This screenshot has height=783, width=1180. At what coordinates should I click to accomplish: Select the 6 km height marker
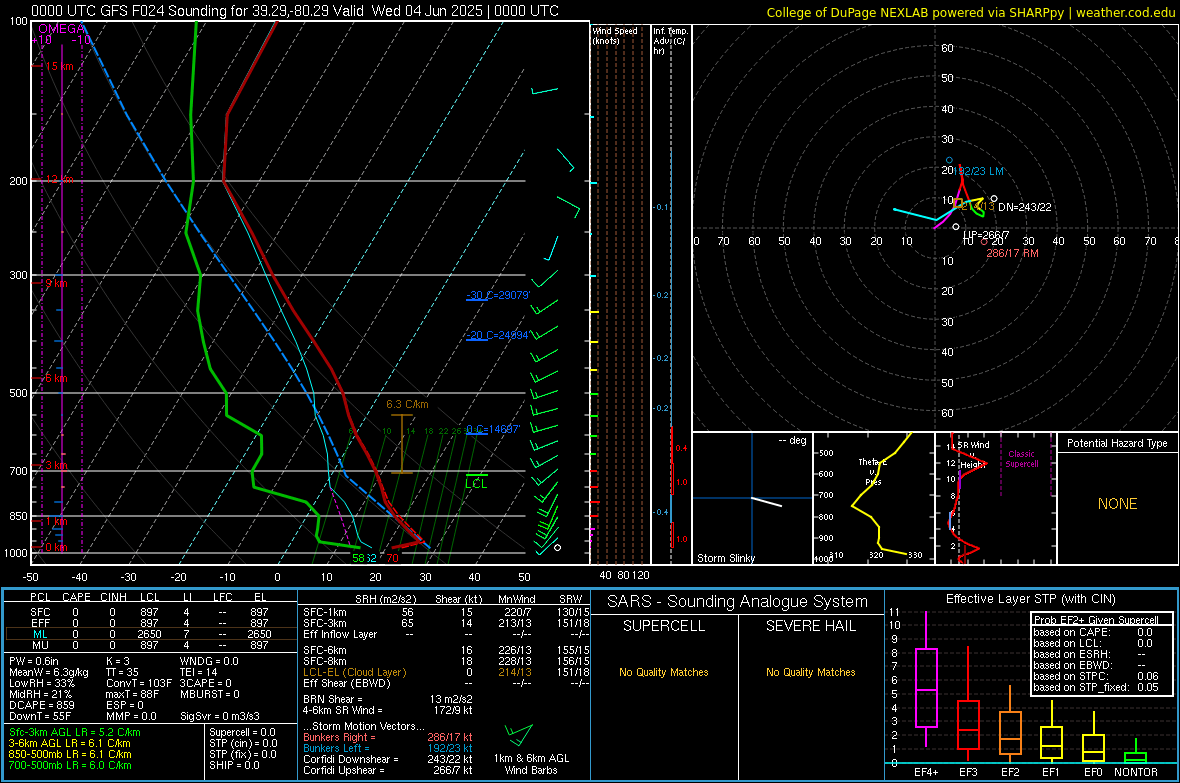pos(56,378)
